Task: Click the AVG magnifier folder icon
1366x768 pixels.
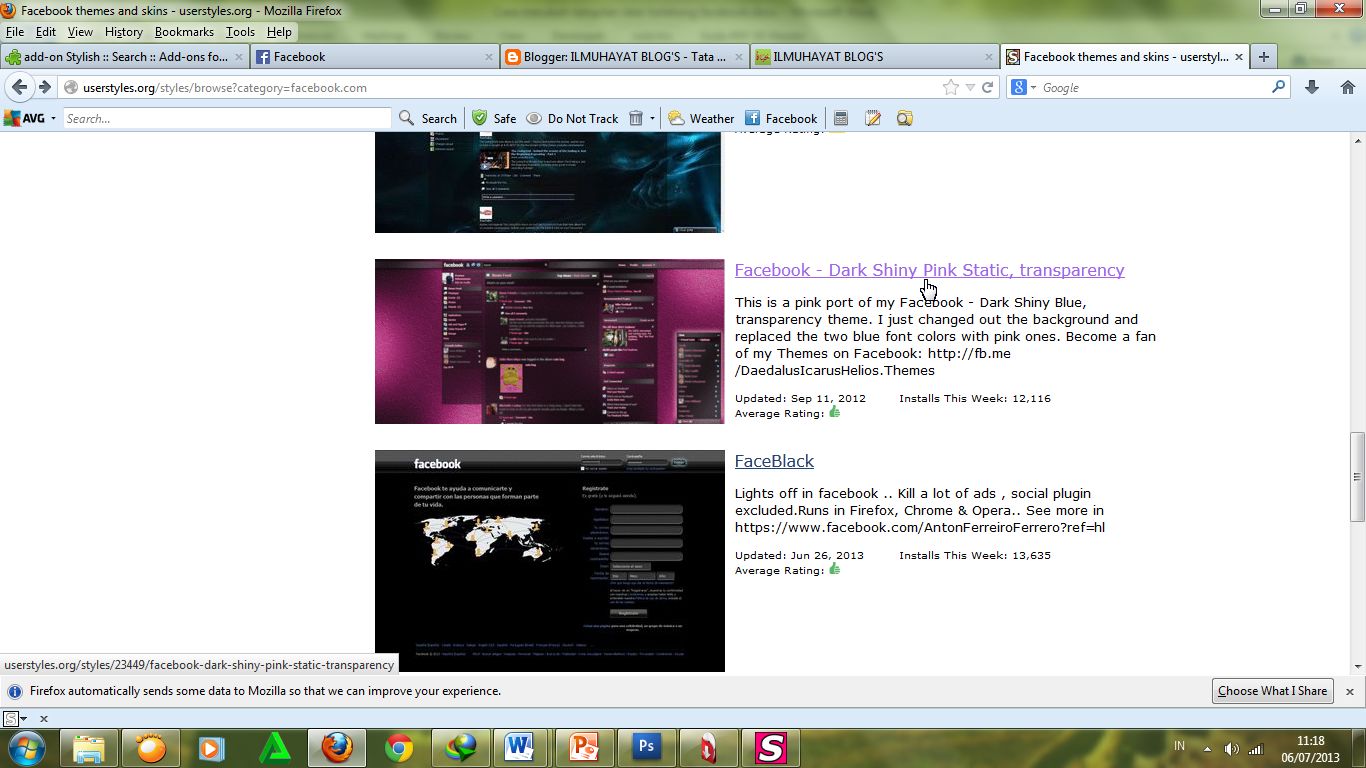Action: point(905,118)
